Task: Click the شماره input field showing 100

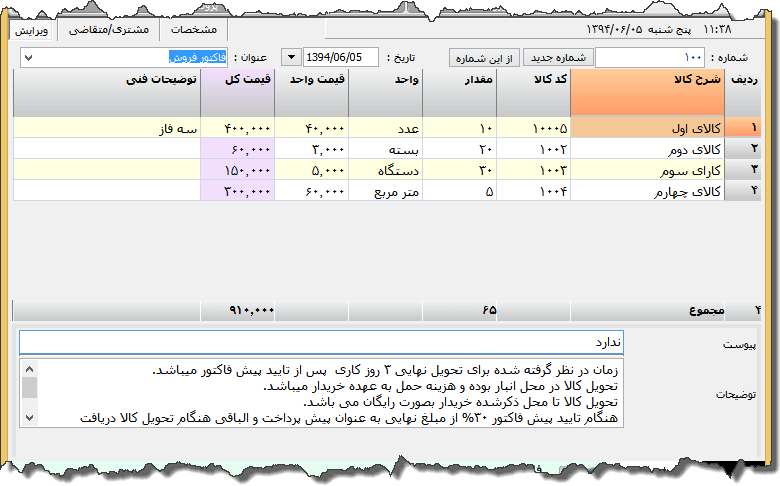Action: point(650,58)
